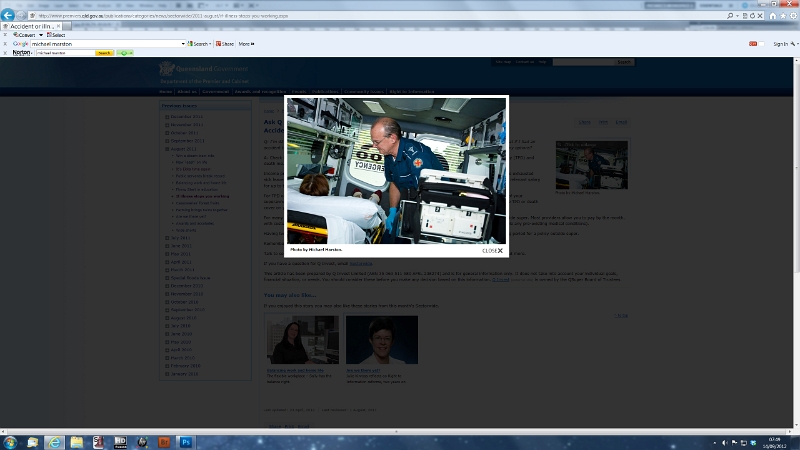Open Internet Explorer from the taskbar
This screenshot has height=450, width=800.
tap(54, 442)
